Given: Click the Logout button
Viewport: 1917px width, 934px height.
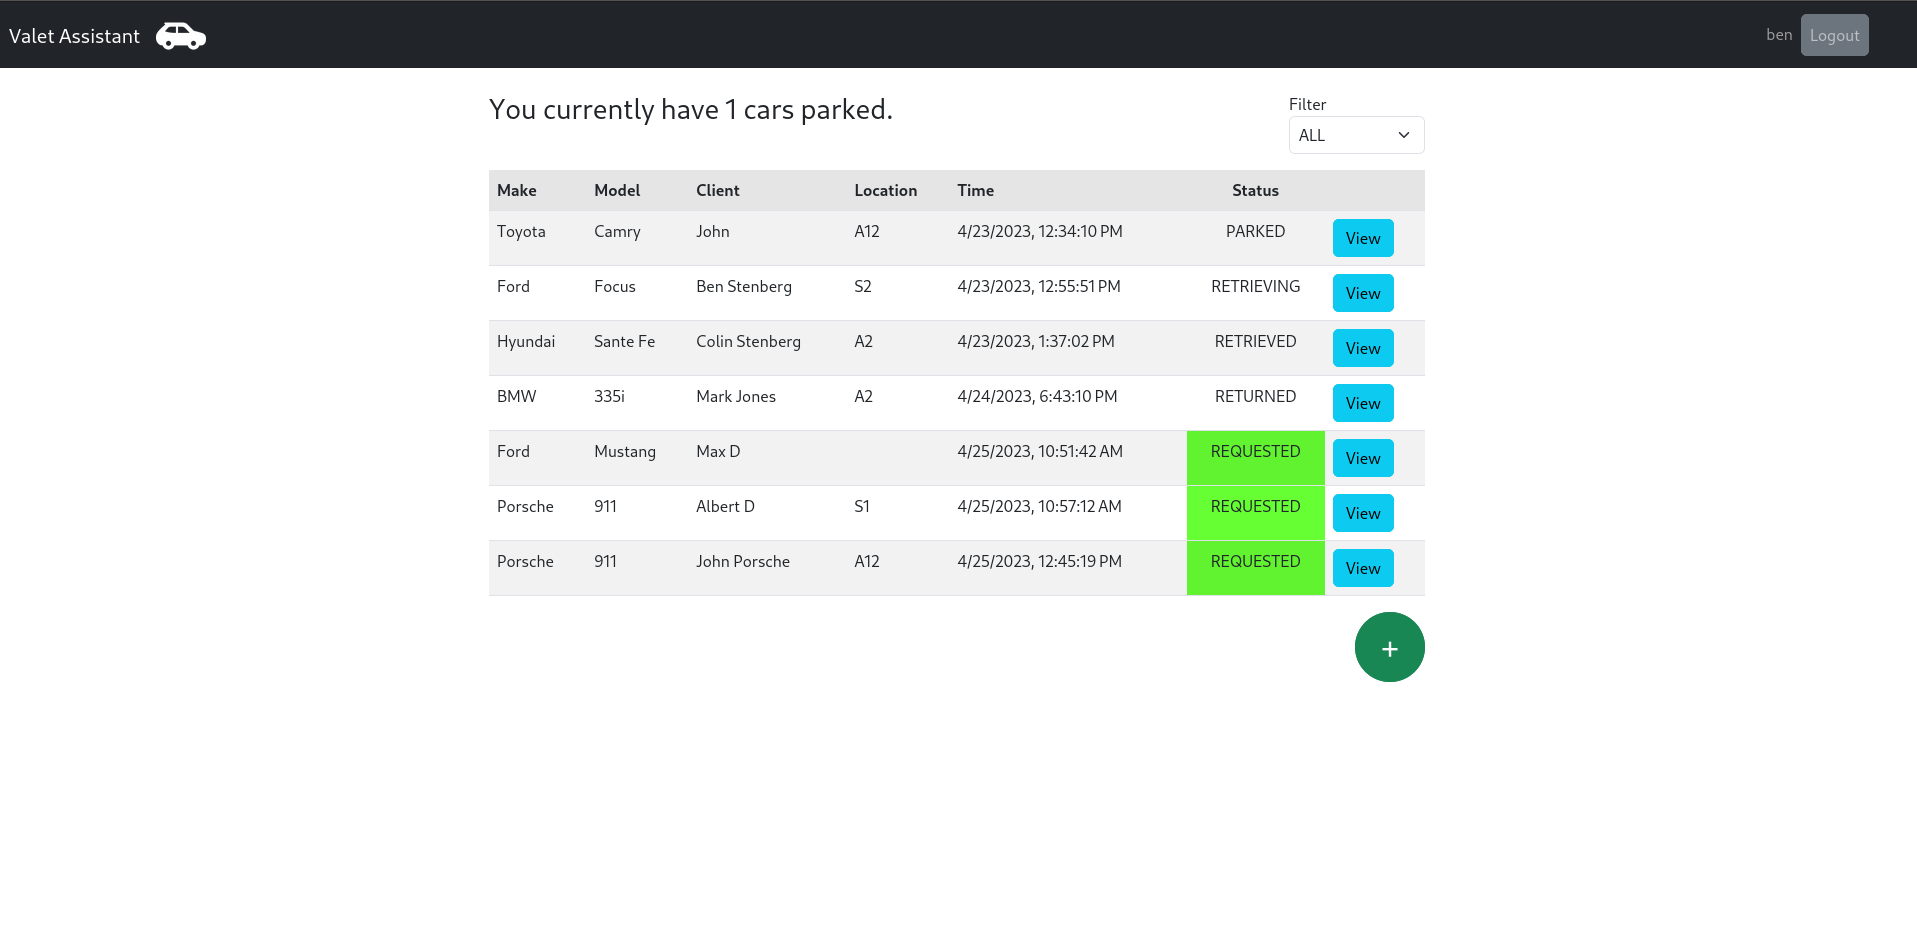Looking at the screenshot, I should 1833,35.
